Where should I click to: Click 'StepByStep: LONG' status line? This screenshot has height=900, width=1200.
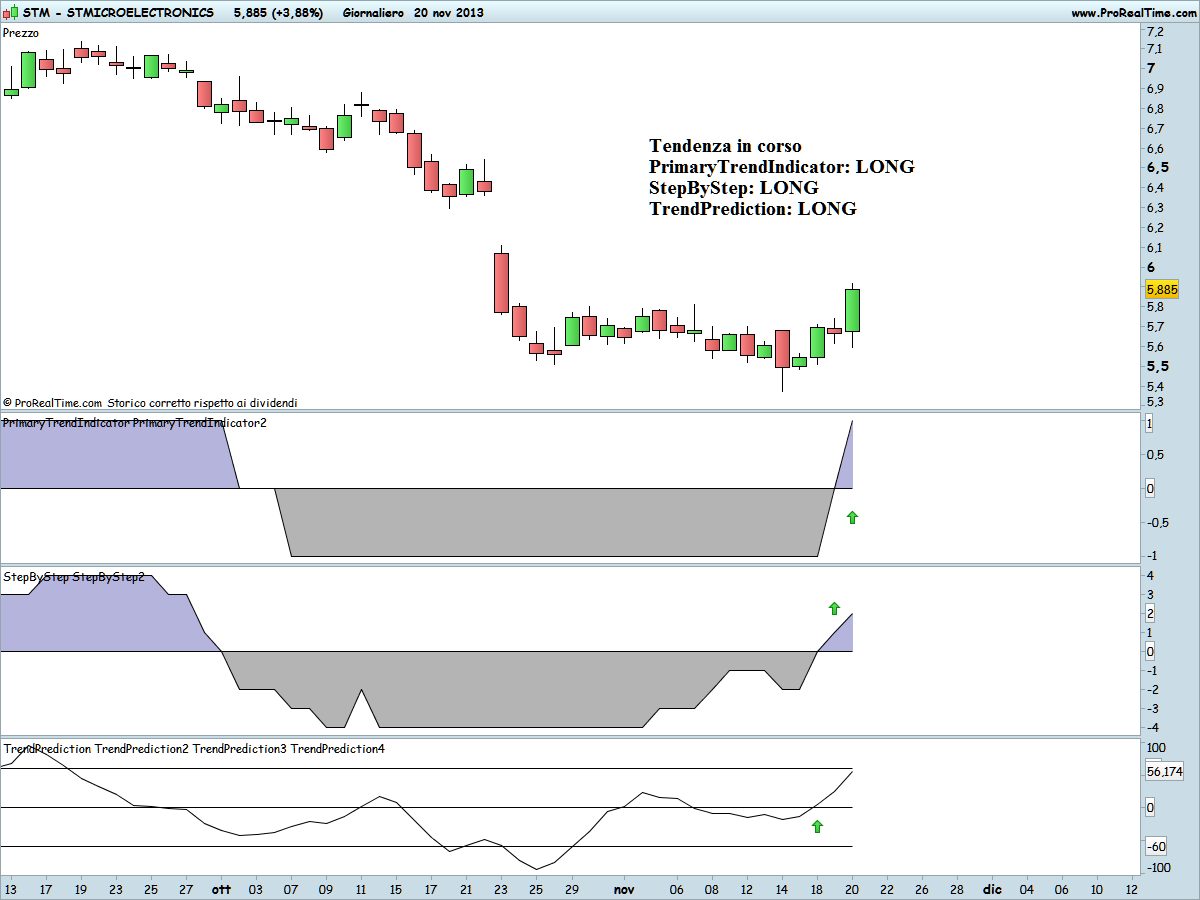[733, 188]
